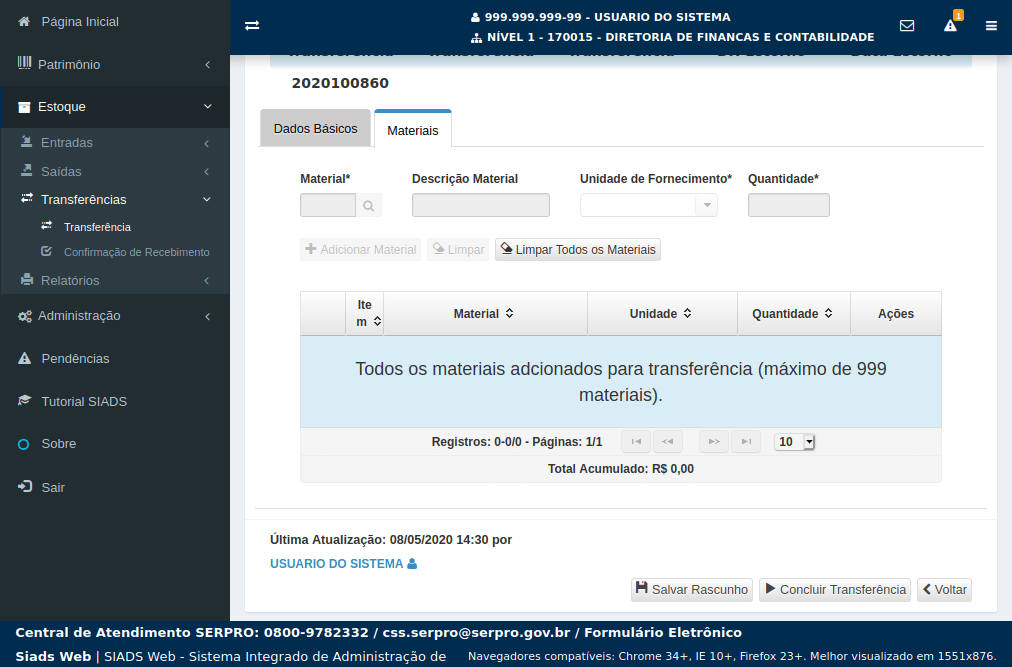Expand the Entradas submenu
The width and height of the screenshot is (1012, 667).
click(115, 143)
